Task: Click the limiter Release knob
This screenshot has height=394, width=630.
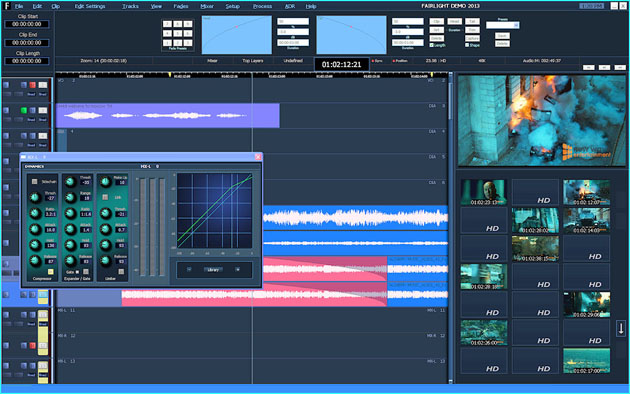Action: tap(105, 261)
